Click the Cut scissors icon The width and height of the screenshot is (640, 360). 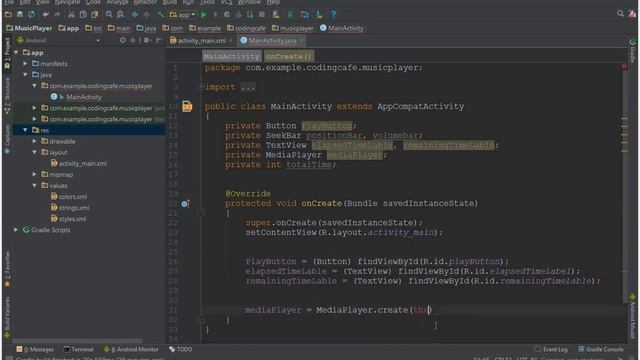[71, 15]
